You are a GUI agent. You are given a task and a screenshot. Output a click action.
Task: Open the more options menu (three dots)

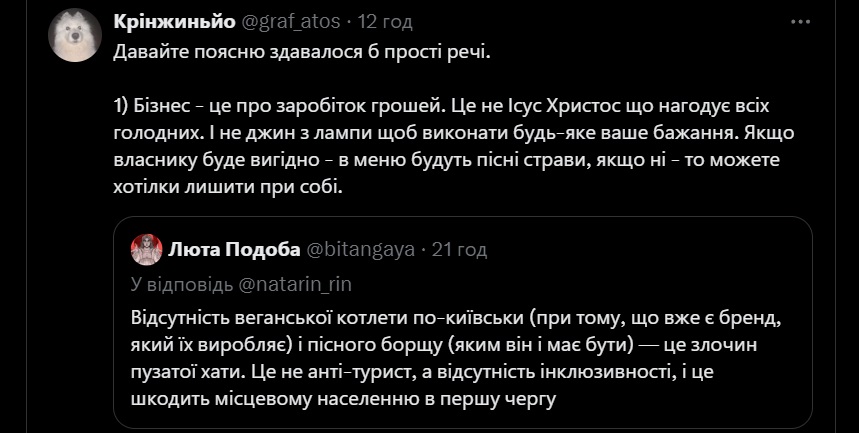800,21
